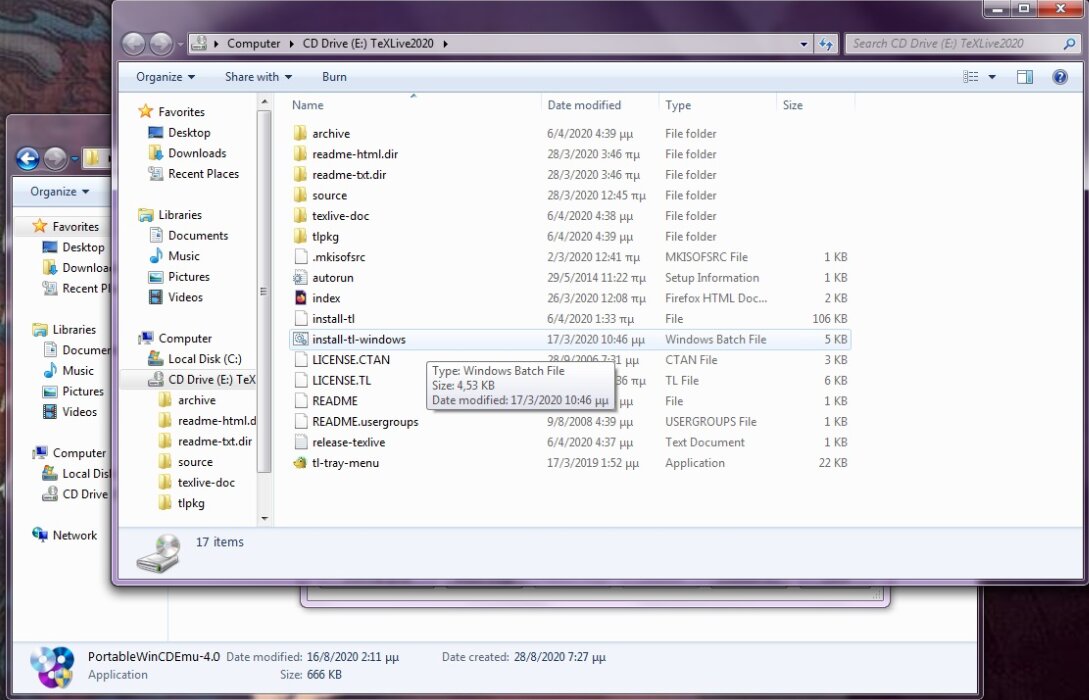This screenshot has width=1089, height=700.
Task: Open Downloads in front window navigation pane
Action: click(197, 153)
